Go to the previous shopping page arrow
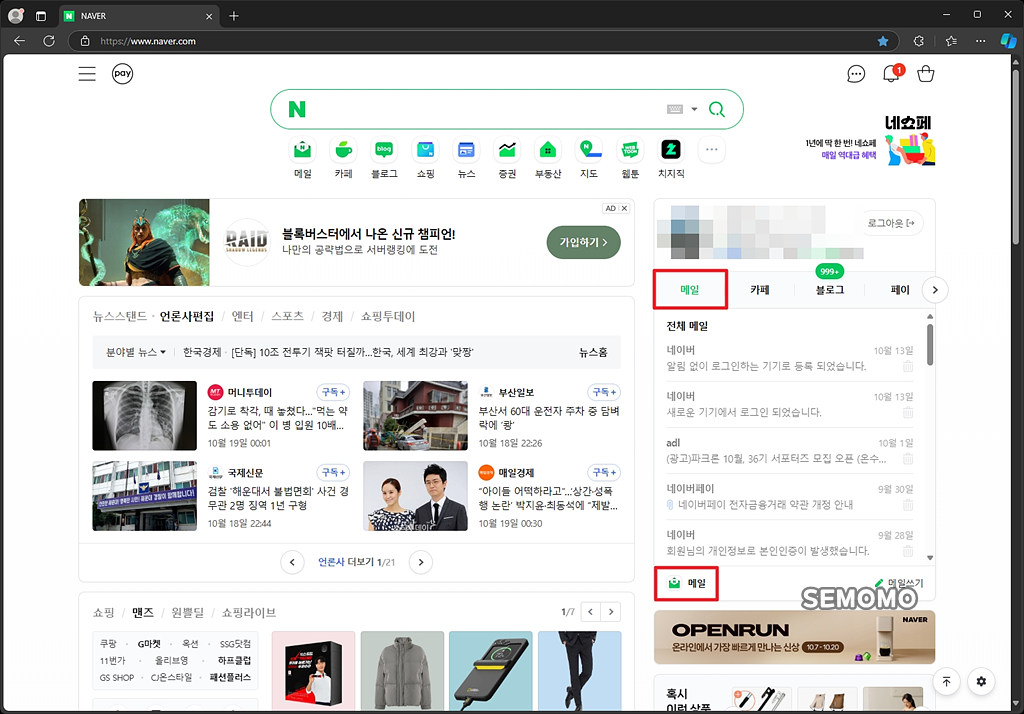1024x714 pixels. point(590,612)
